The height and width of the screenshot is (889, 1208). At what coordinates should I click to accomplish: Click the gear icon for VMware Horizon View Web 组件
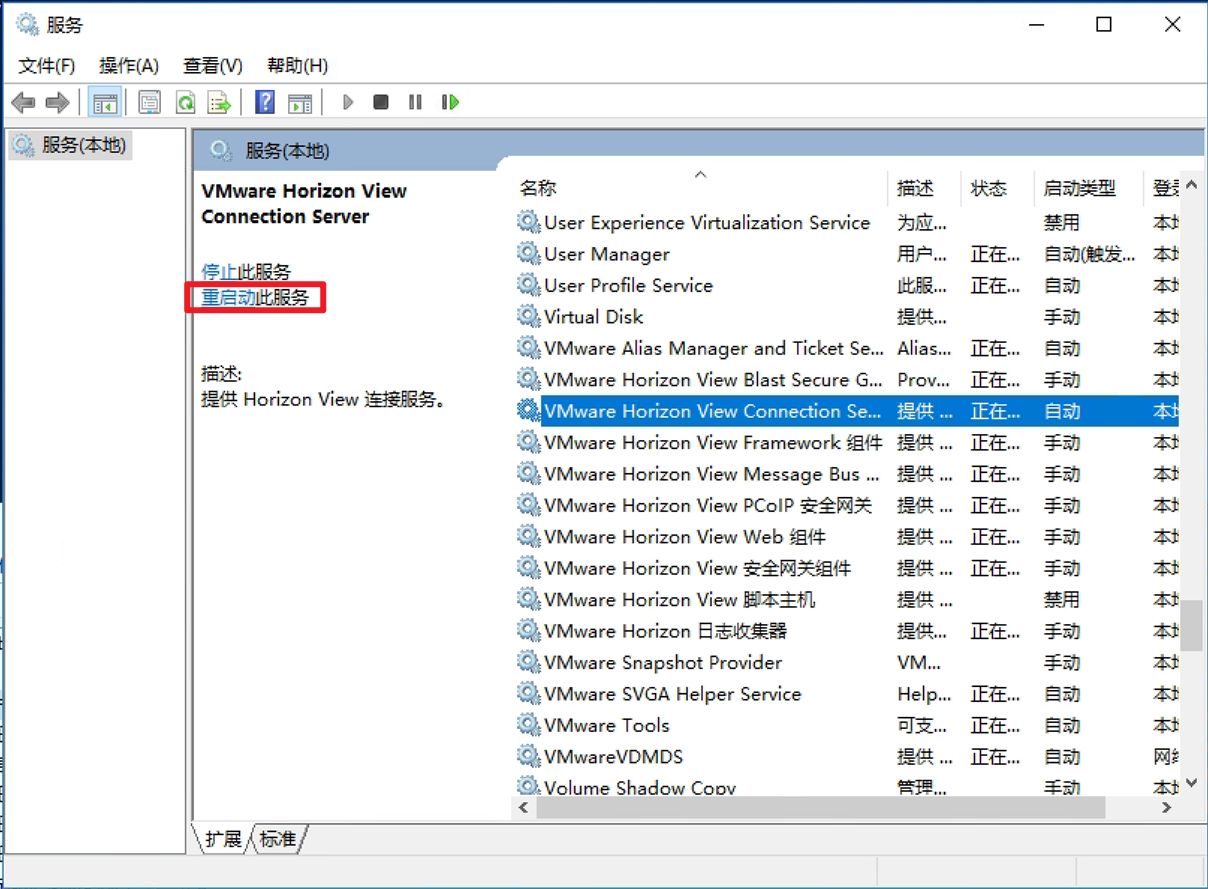(529, 537)
